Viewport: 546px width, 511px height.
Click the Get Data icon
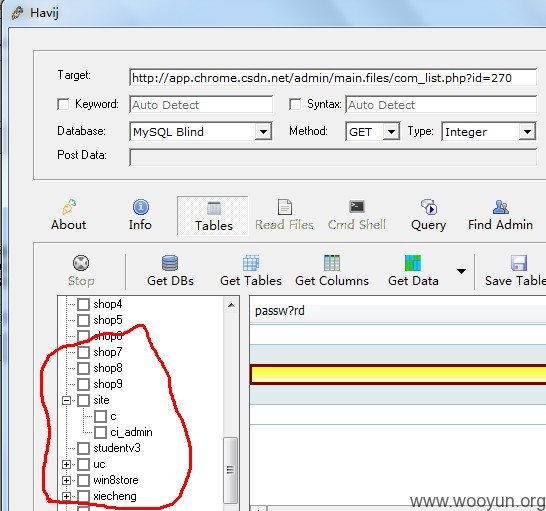click(x=413, y=263)
